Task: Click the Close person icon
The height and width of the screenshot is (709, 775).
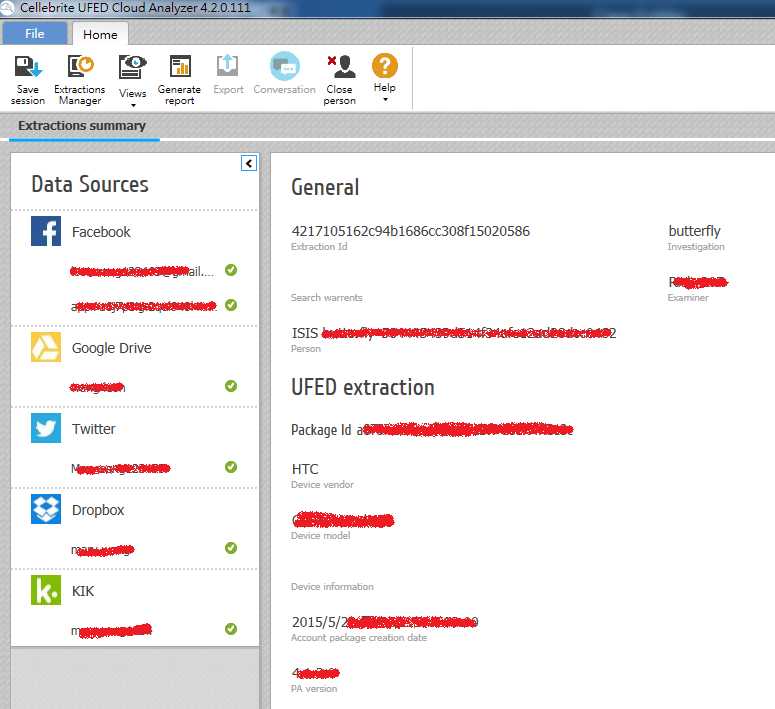Action: [x=341, y=66]
